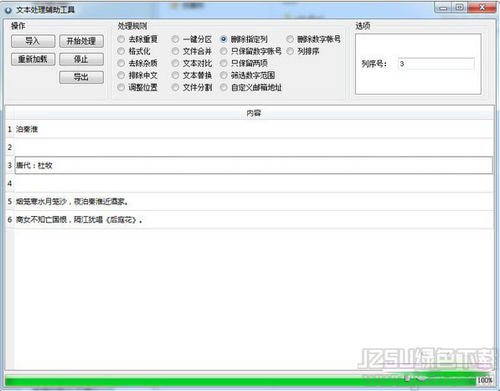Minimize the 文本处理辅助工具 window
Screen dimensions: 500x391
[443, 7]
